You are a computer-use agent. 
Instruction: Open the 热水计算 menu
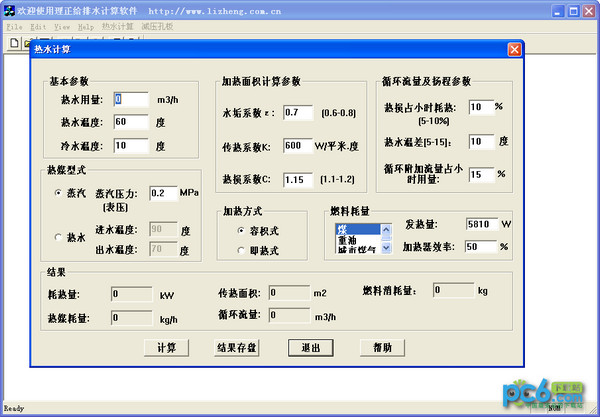[117, 26]
